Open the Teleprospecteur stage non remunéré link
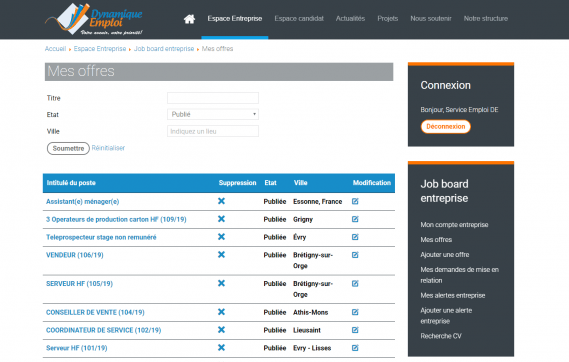The width and height of the screenshot is (569, 362). click(101, 237)
